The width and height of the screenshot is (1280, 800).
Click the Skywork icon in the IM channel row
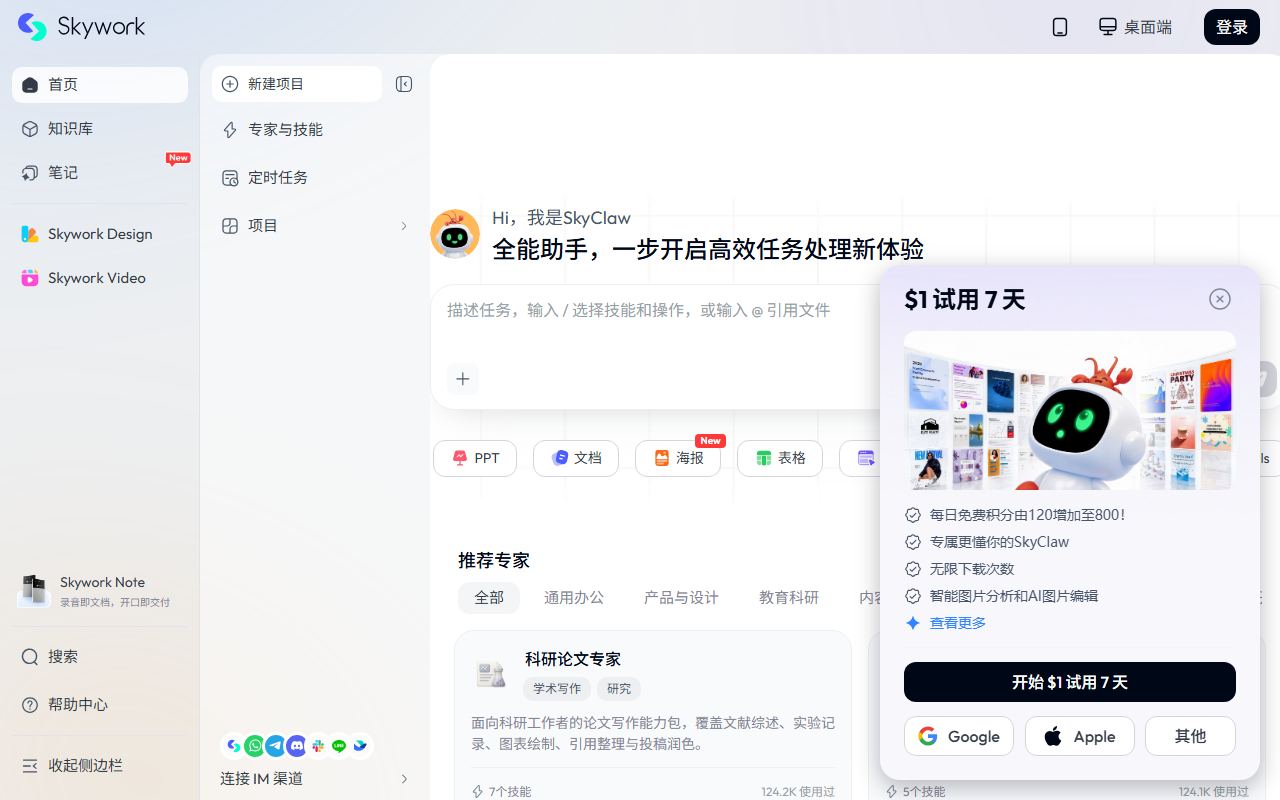233,746
